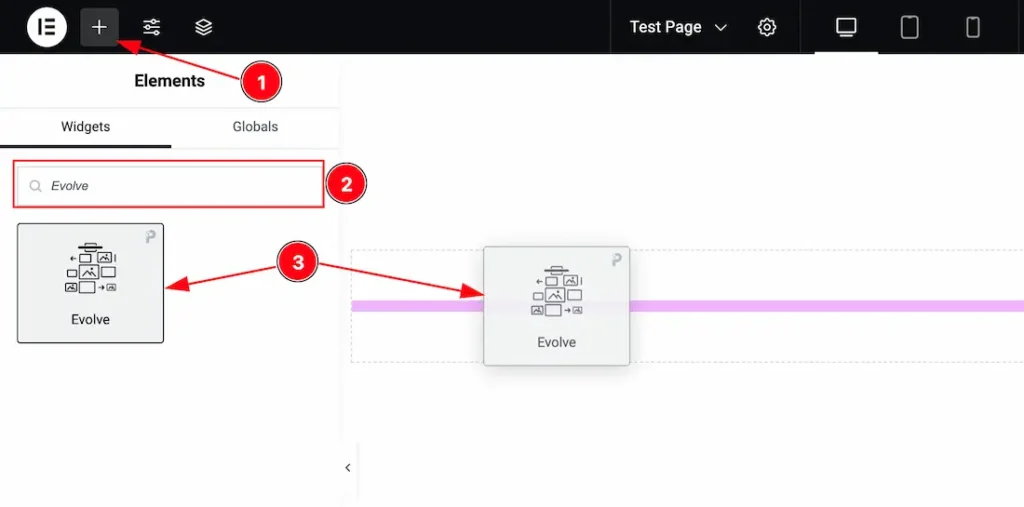Switch to mobile preview mode
This screenshot has width=1024, height=507.
tap(972, 27)
